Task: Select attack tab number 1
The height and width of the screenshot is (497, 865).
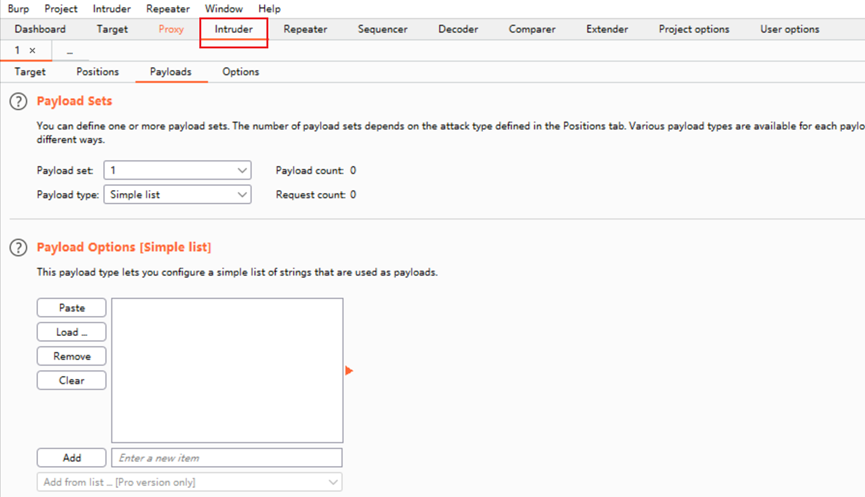Action: pyautogui.click(x=18, y=50)
